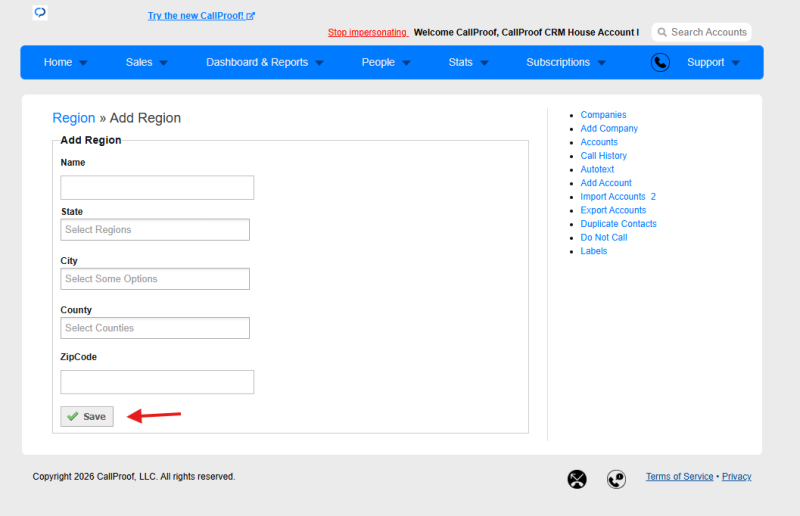Open the Accounts sidebar link
Viewport: 800px width, 516px height.
pyautogui.click(x=599, y=142)
